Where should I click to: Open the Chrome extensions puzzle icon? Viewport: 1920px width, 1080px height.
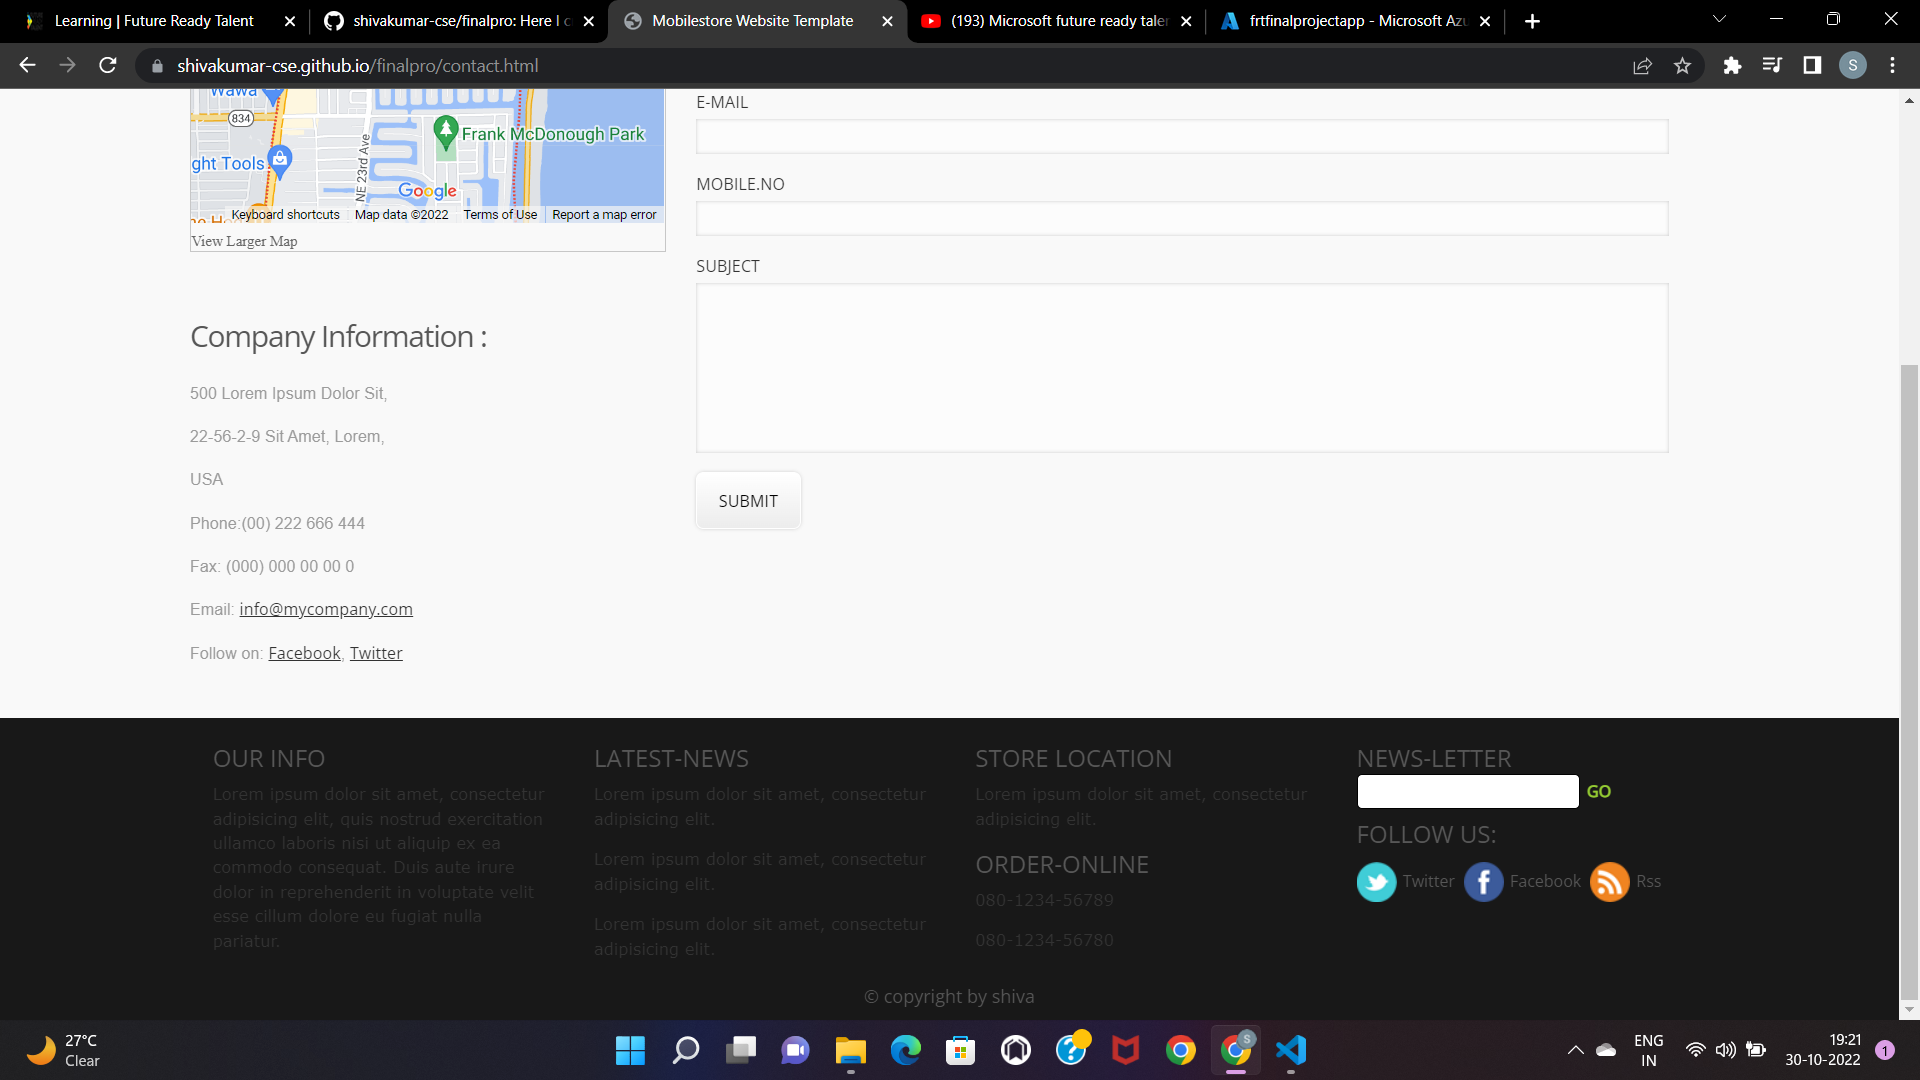(1733, 65)
